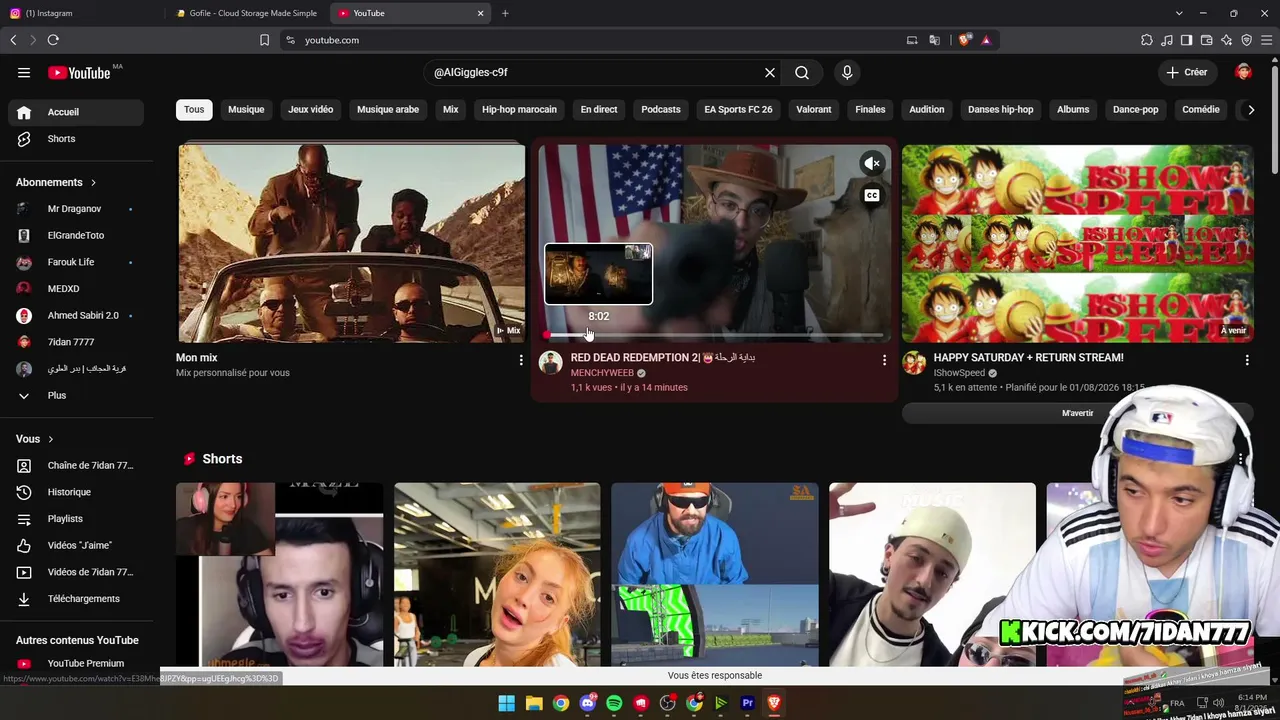
Task: Expand the Vous section
Action: tap(35, 439)
